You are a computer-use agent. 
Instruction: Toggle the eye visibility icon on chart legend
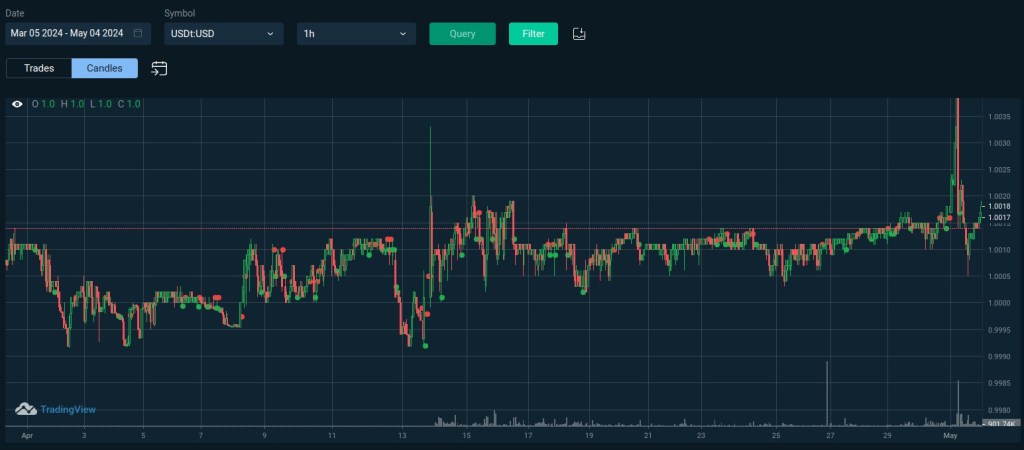(x=17, y=104)
